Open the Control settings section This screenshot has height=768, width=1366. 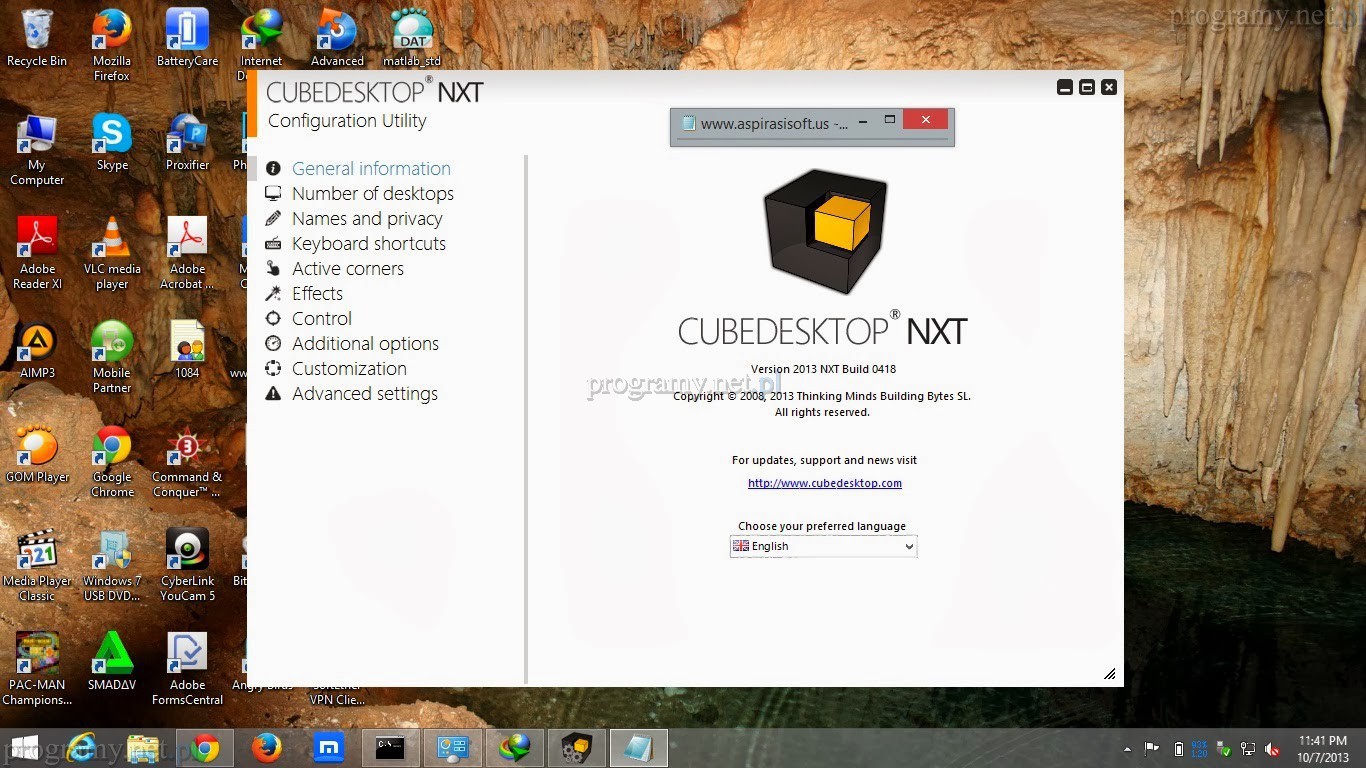point(321,319)
